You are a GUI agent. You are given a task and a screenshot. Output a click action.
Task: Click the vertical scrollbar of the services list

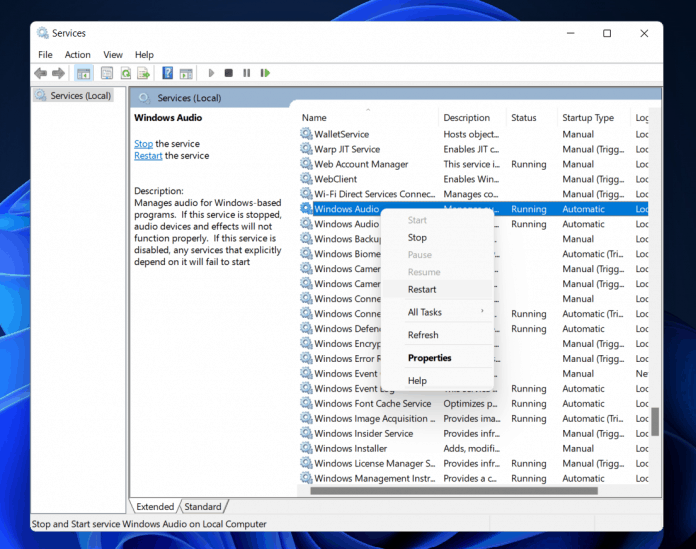point(655,420)
